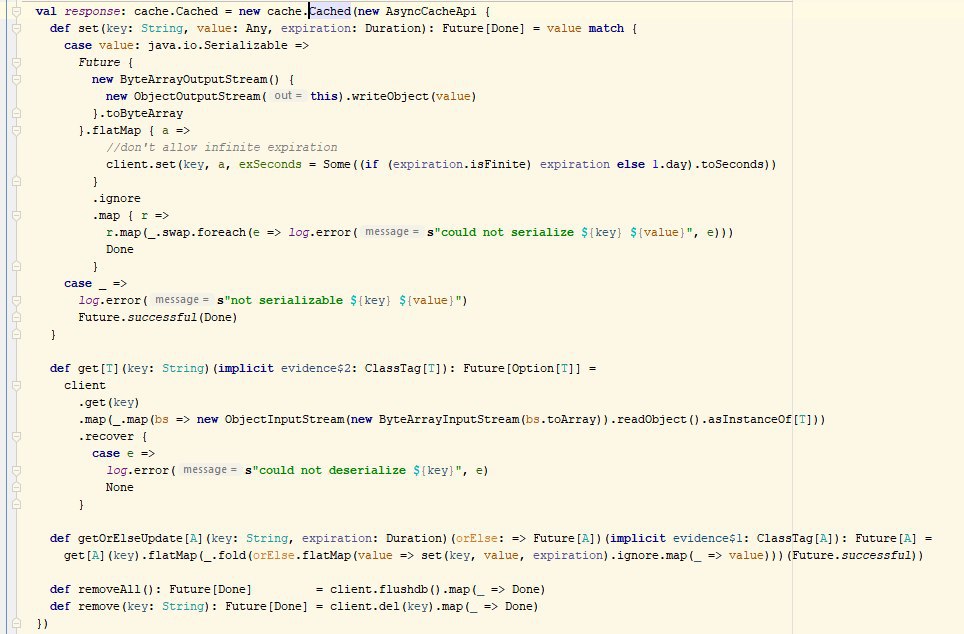Click 'removeAll' method name
The height and width of the screenshot is (634, 964).
pos(109,590)
